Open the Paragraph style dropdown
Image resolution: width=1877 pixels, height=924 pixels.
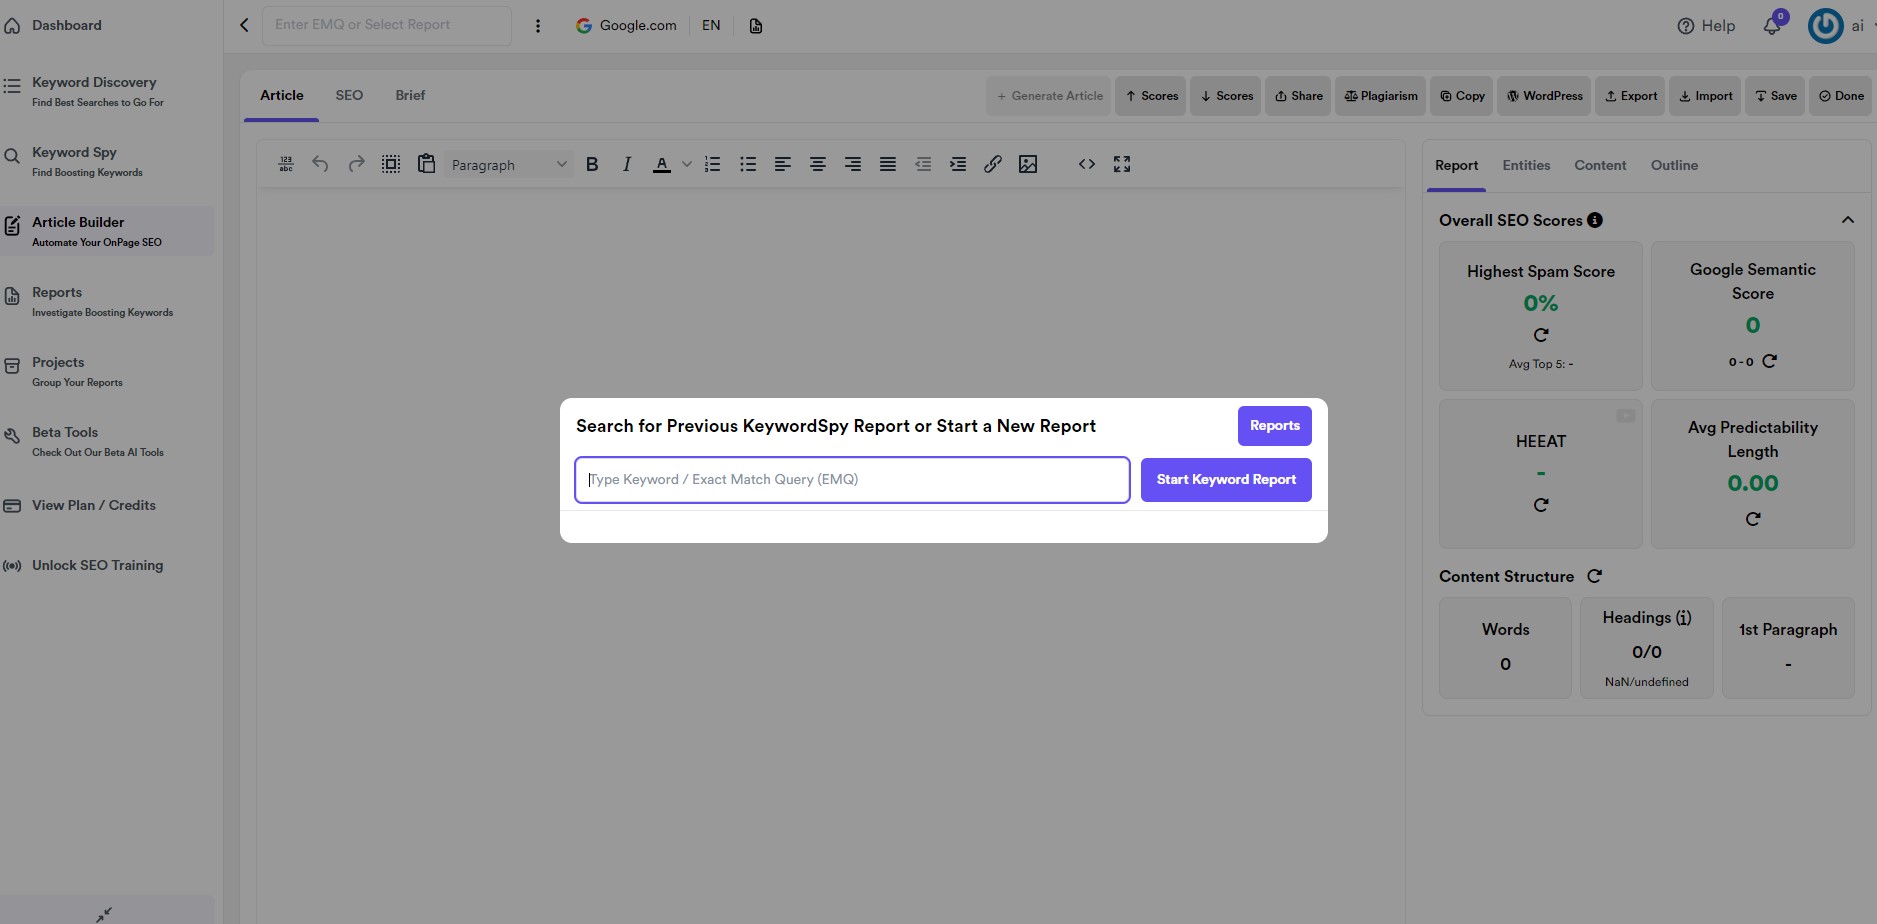[x=509, y=165]
